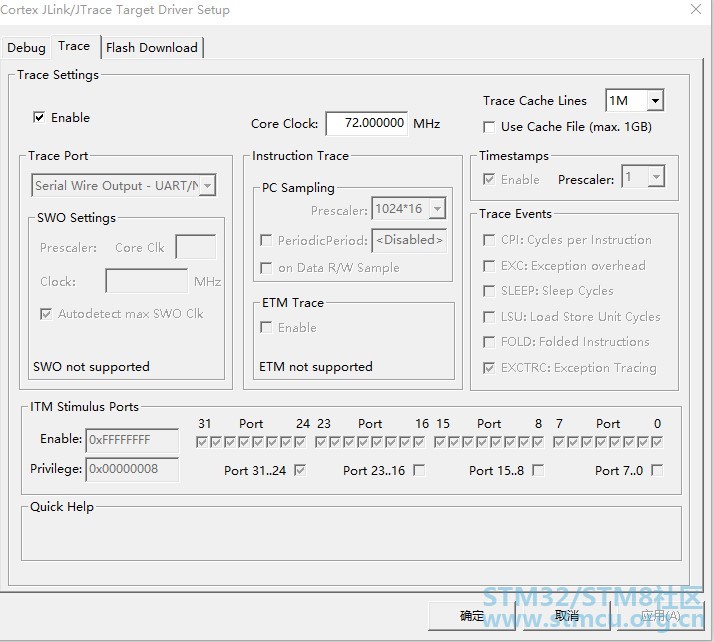Image resolution: width=714 pixels, height=642 pixels.
Task: Click the Core Clock input field
Action: click(x=367, y=123)
